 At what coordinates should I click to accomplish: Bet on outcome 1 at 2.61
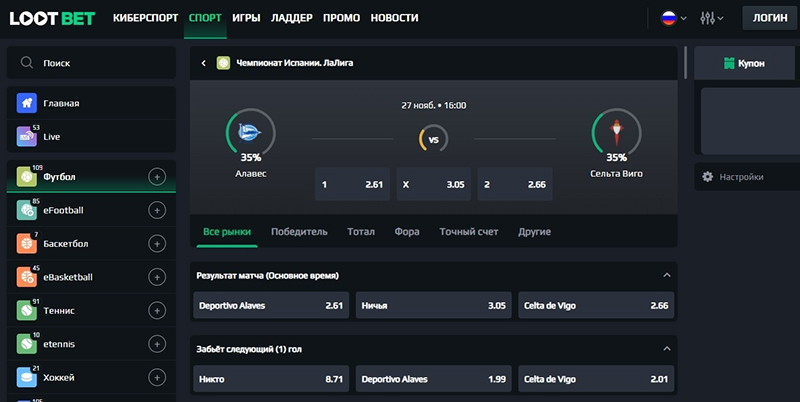[x=352, y=184]
